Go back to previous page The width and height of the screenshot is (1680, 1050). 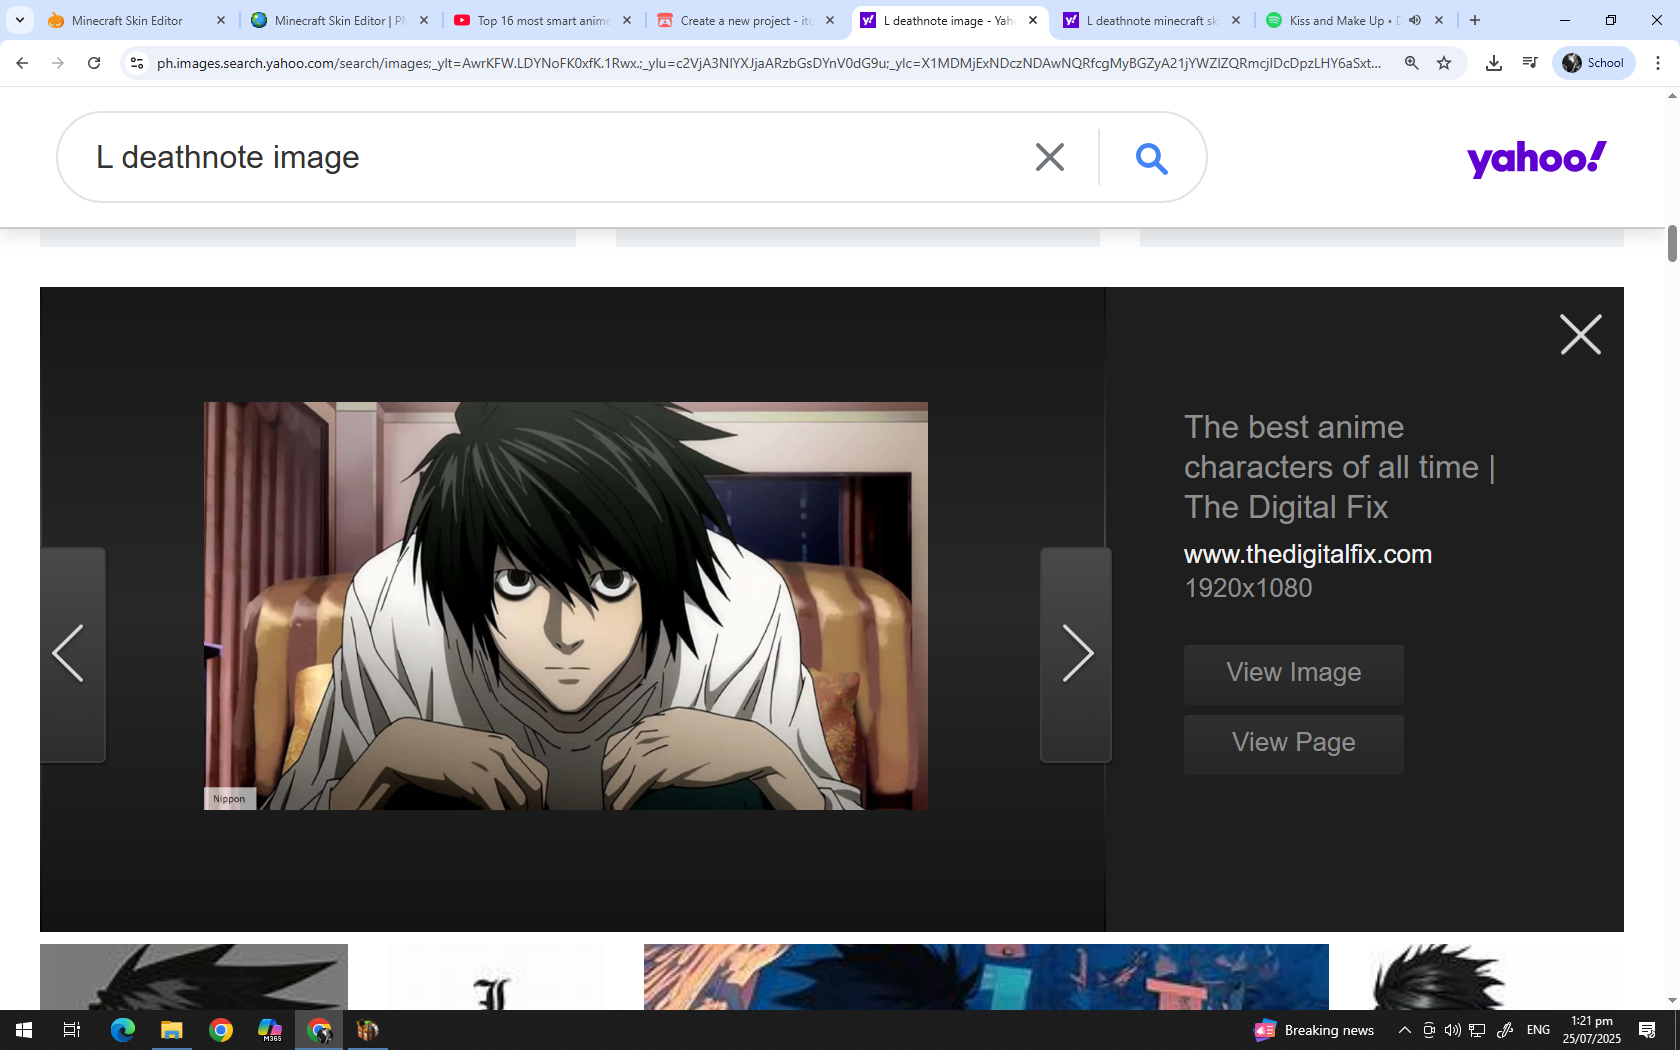tap(22, 63)
